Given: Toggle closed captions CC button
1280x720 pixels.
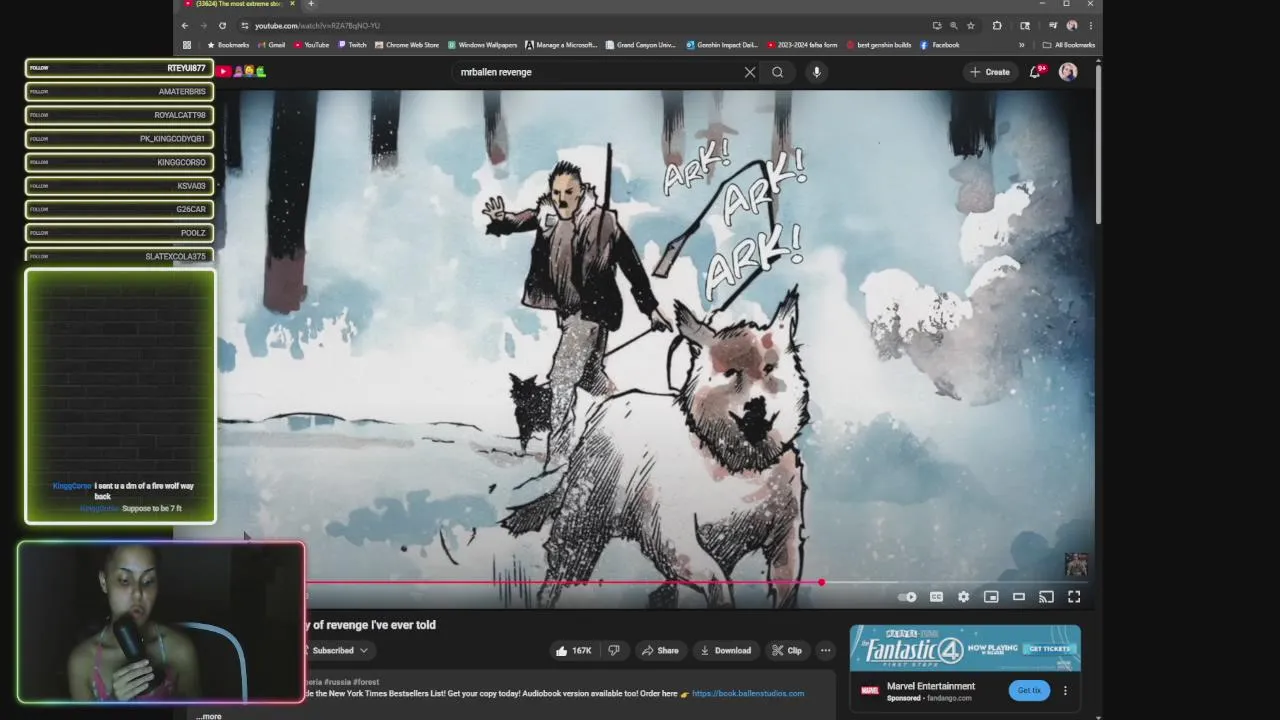Looking at the screenshot, I should point(936,597).
